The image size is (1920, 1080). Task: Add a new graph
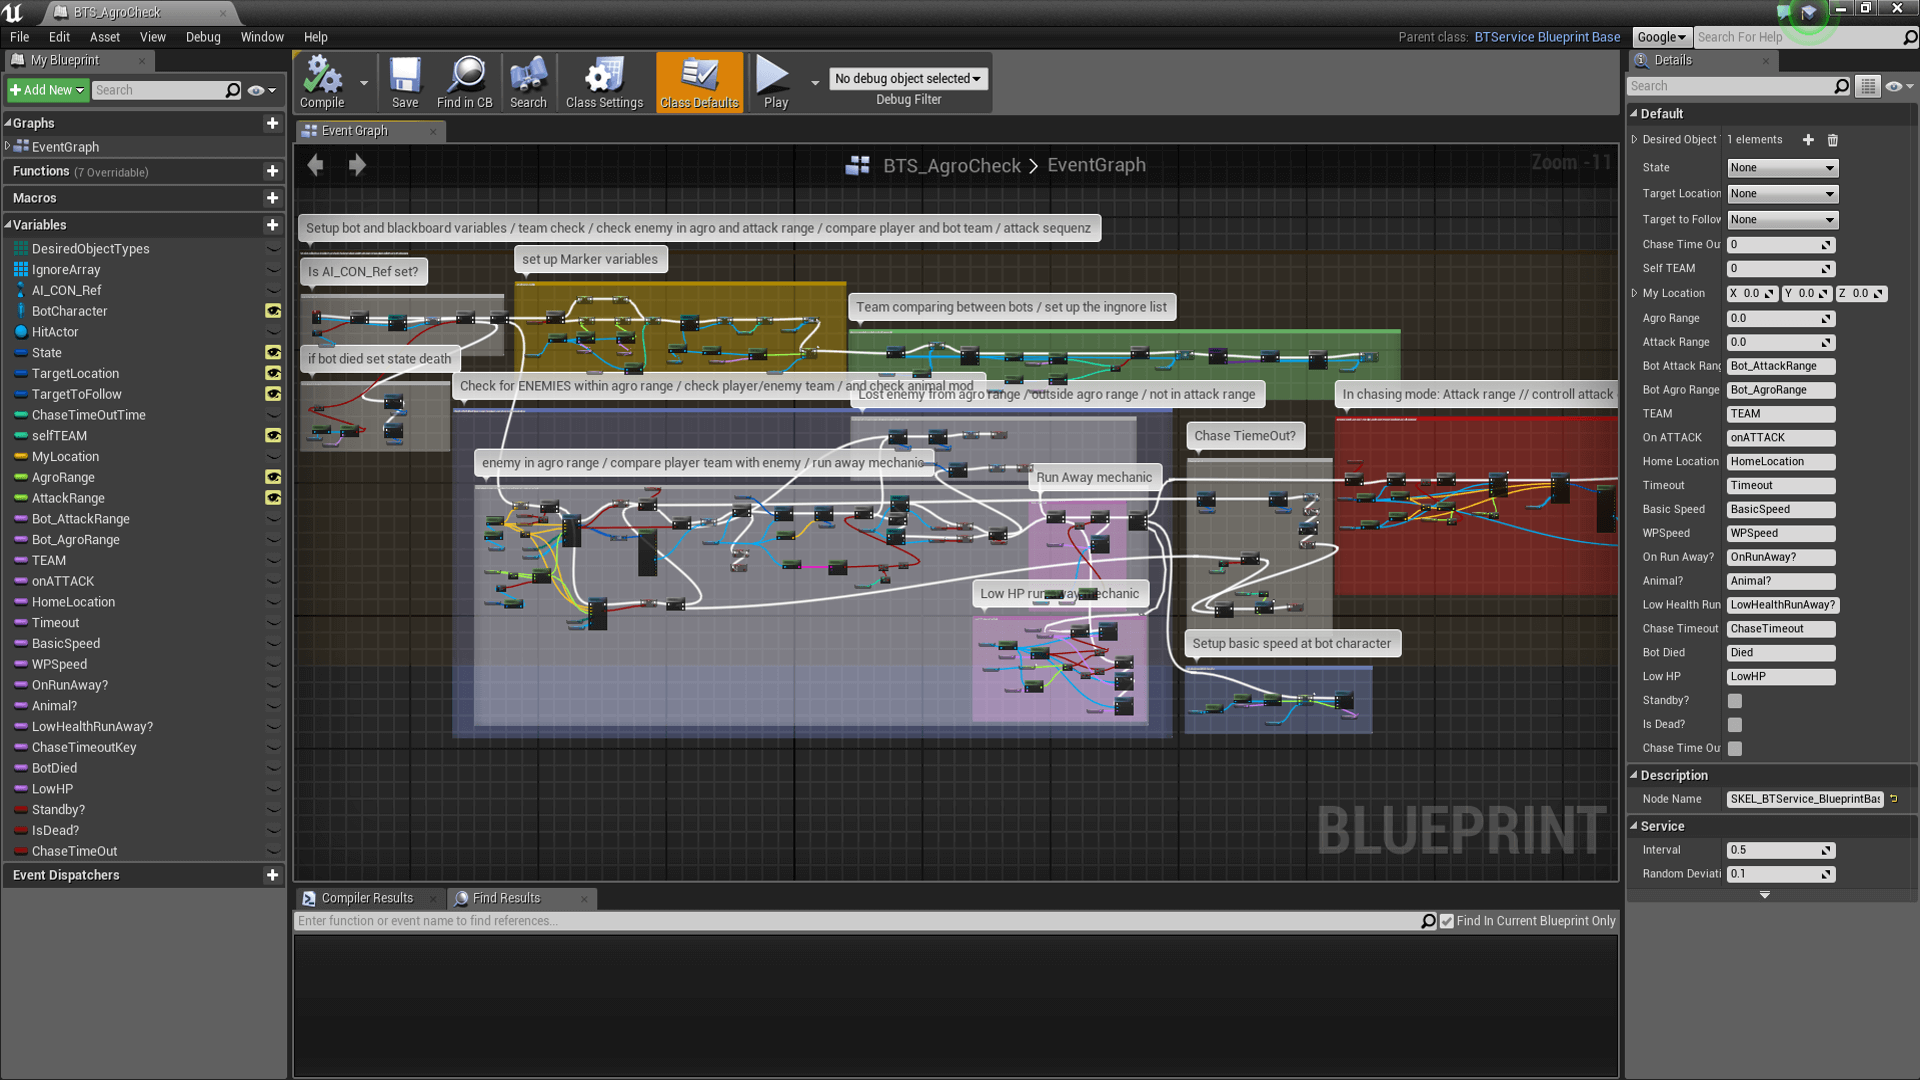coord(272,123)
